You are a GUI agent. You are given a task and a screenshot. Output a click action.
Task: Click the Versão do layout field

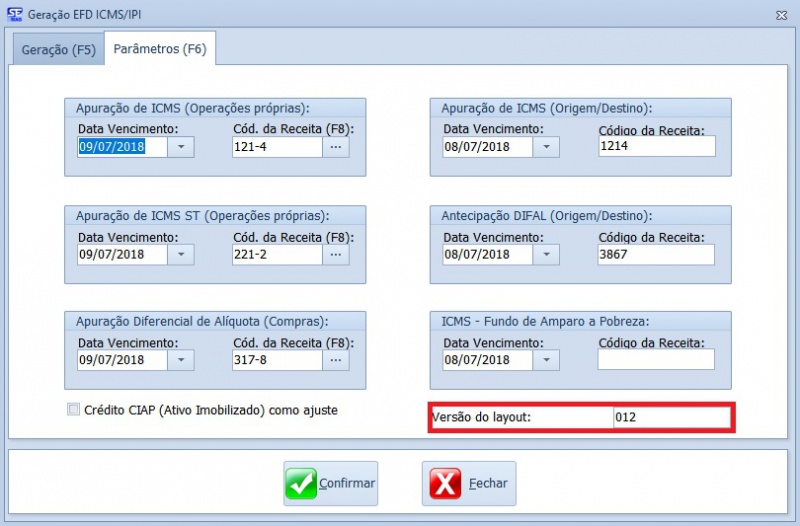[x=670, y=417]
